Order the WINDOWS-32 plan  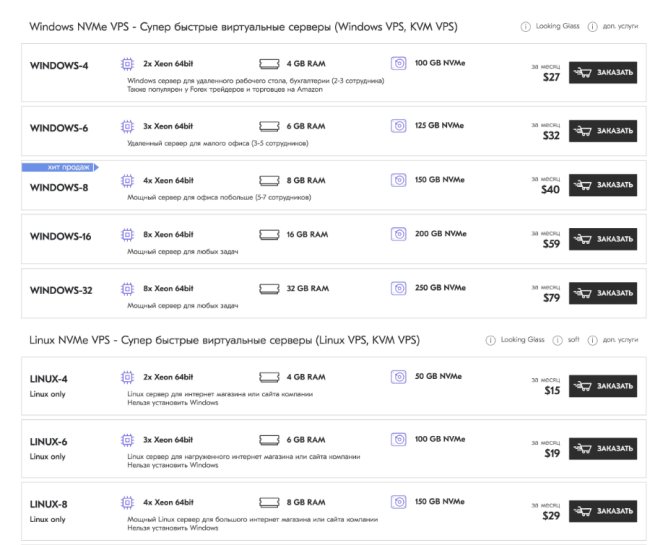[x=603, y=293]
